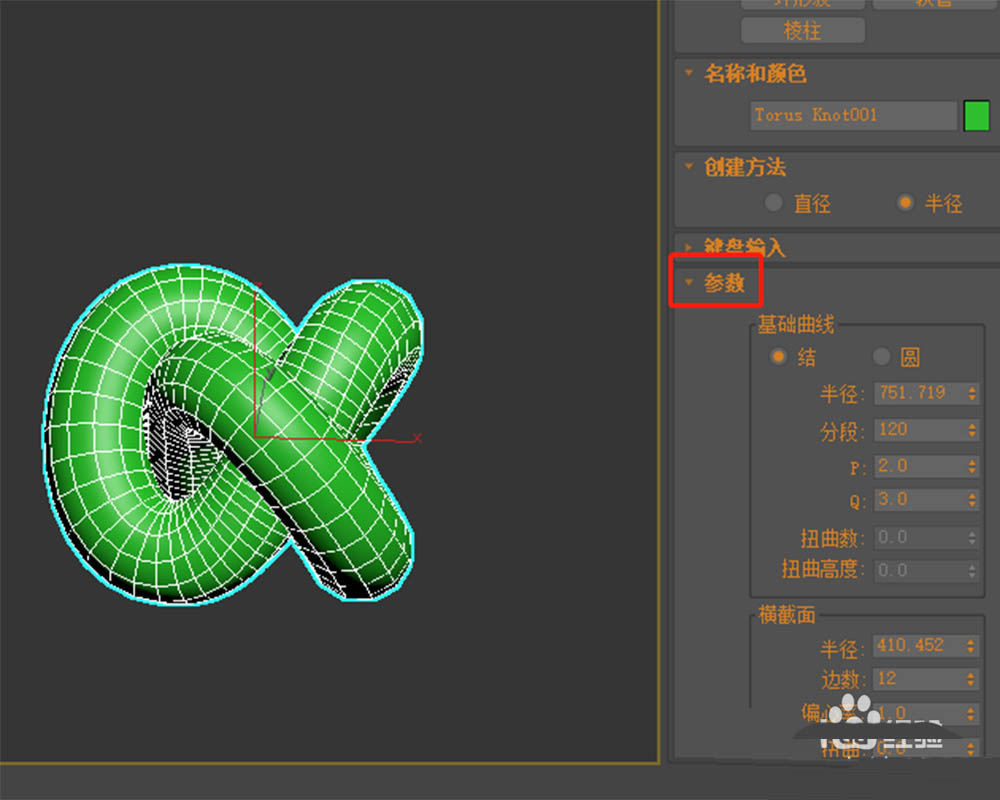The width and height of the screenshot is (1000, 800).
Task: Select the 圆 (Circle) base curve option
Action: (x=881, y=357)
